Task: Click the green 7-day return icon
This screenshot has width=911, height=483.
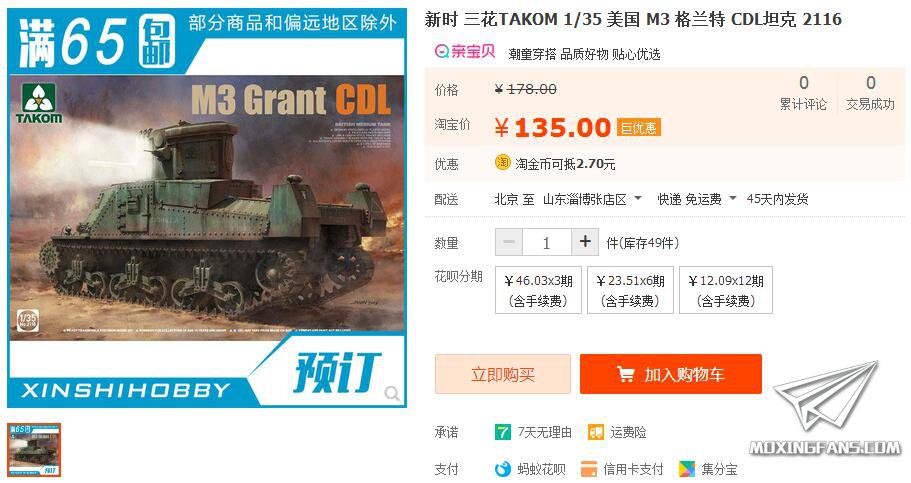Action: point(502,432)
